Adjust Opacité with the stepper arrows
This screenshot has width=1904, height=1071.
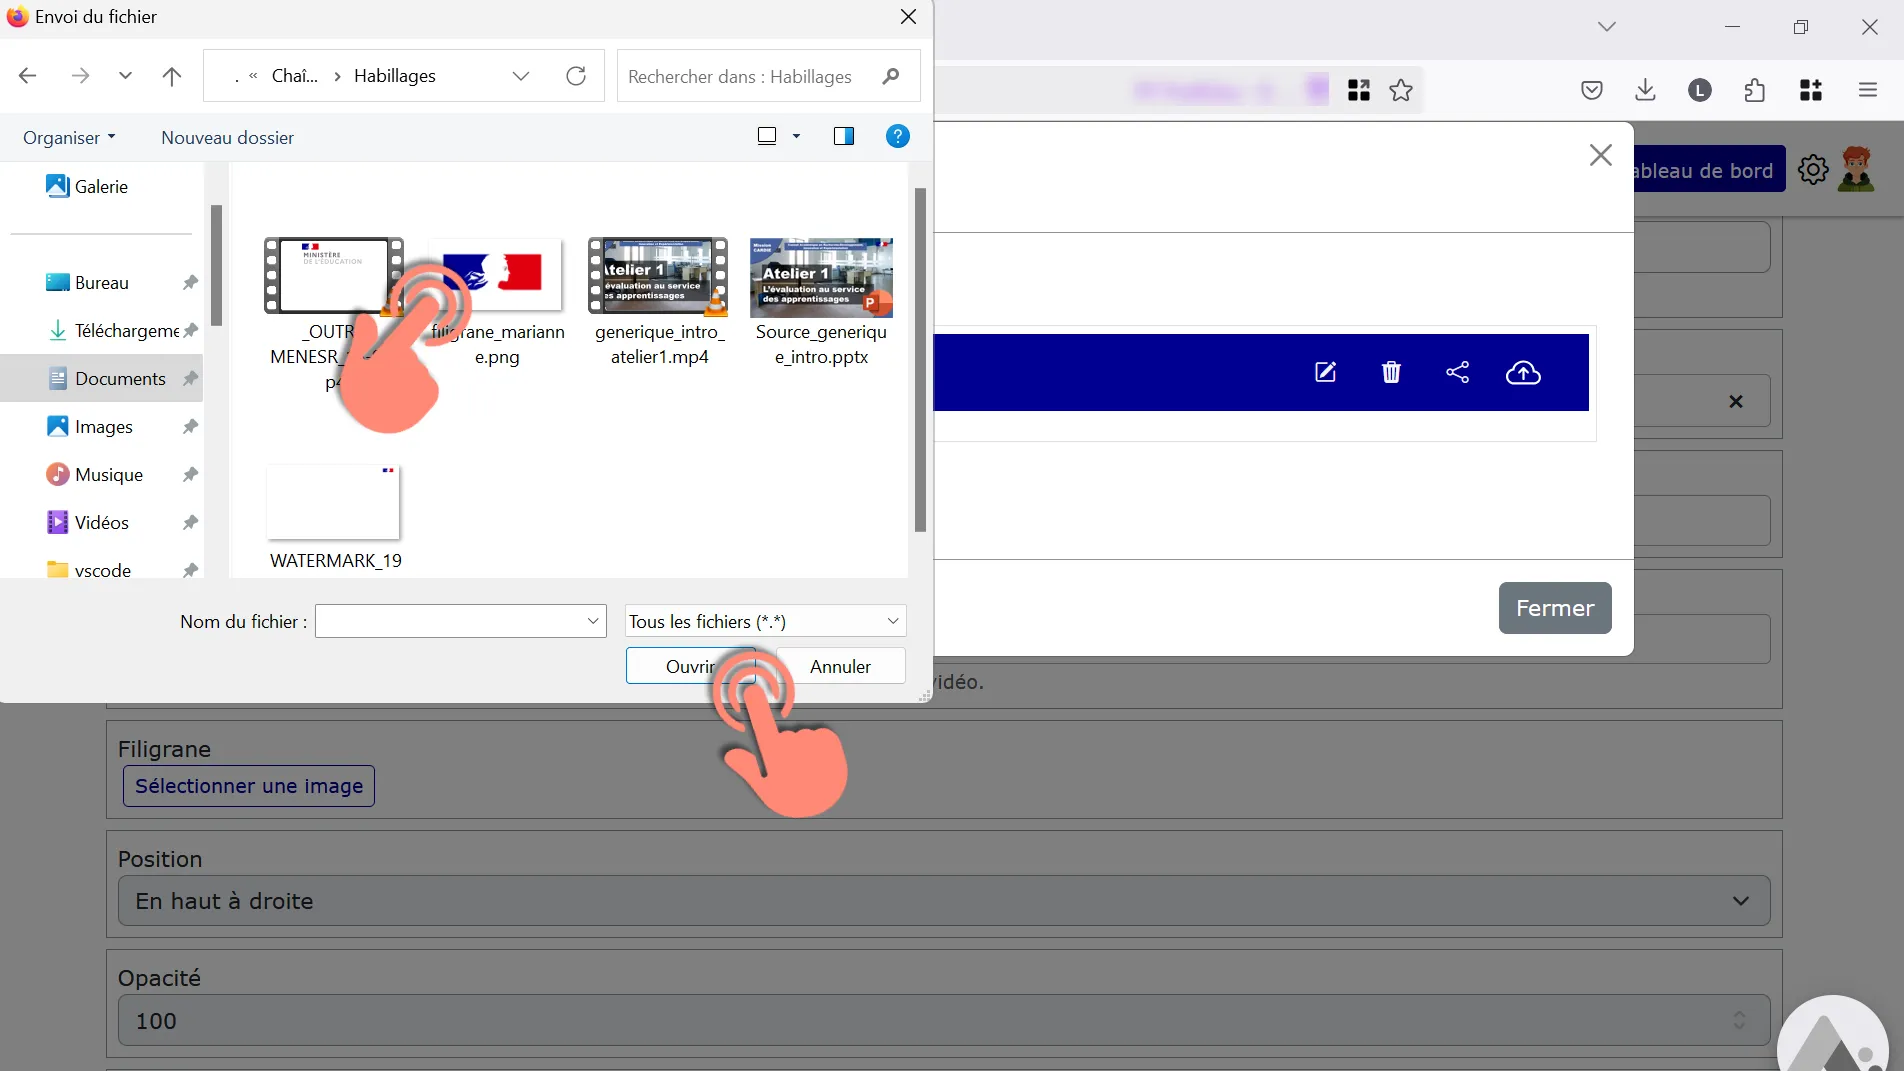[1740, 1021]
